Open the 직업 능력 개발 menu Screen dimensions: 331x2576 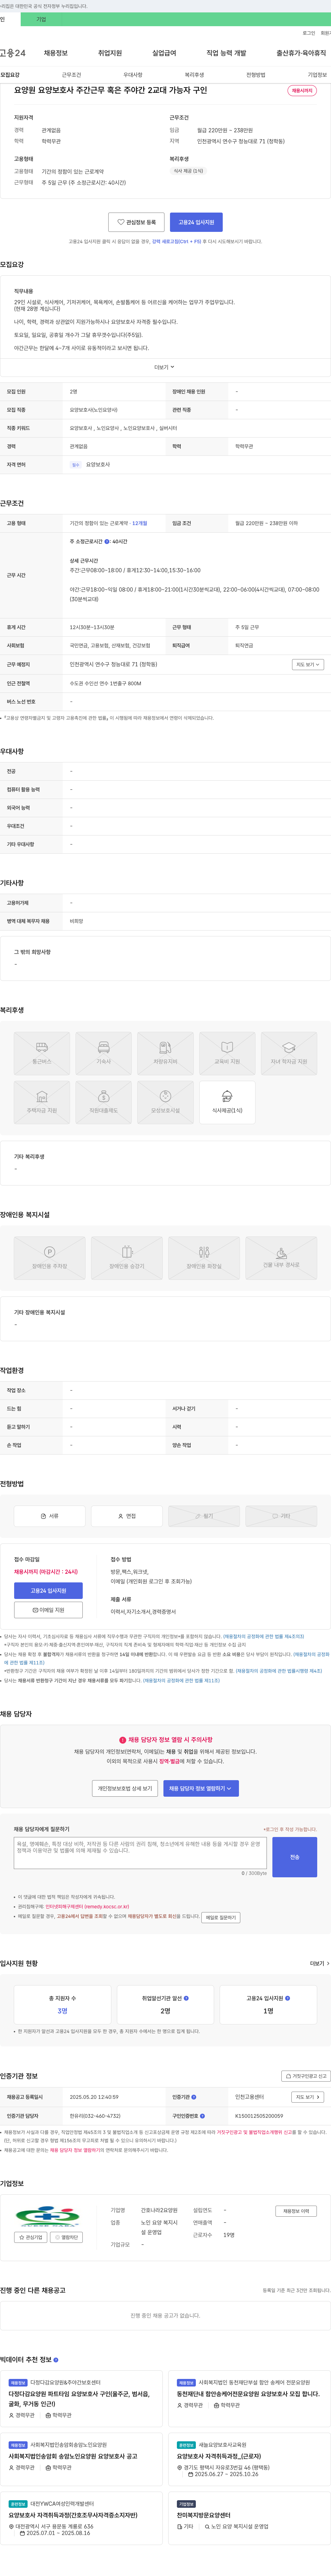(x=226, y=53)
